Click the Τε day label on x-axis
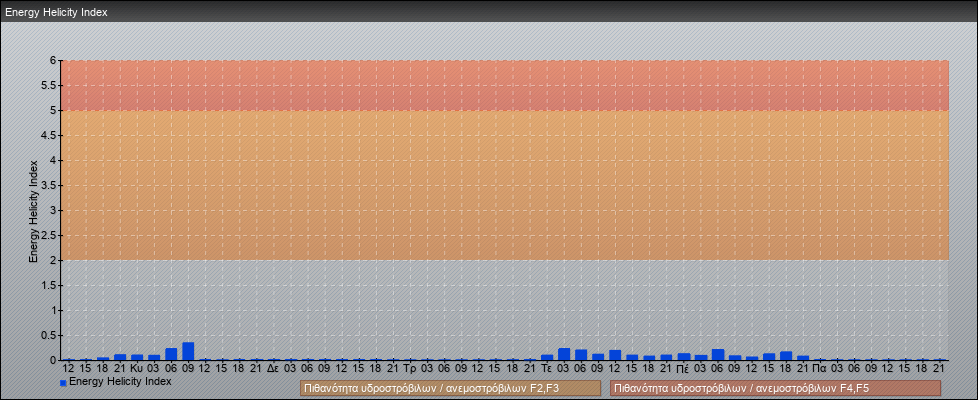978x400 pixels. [x=546, y=369]
